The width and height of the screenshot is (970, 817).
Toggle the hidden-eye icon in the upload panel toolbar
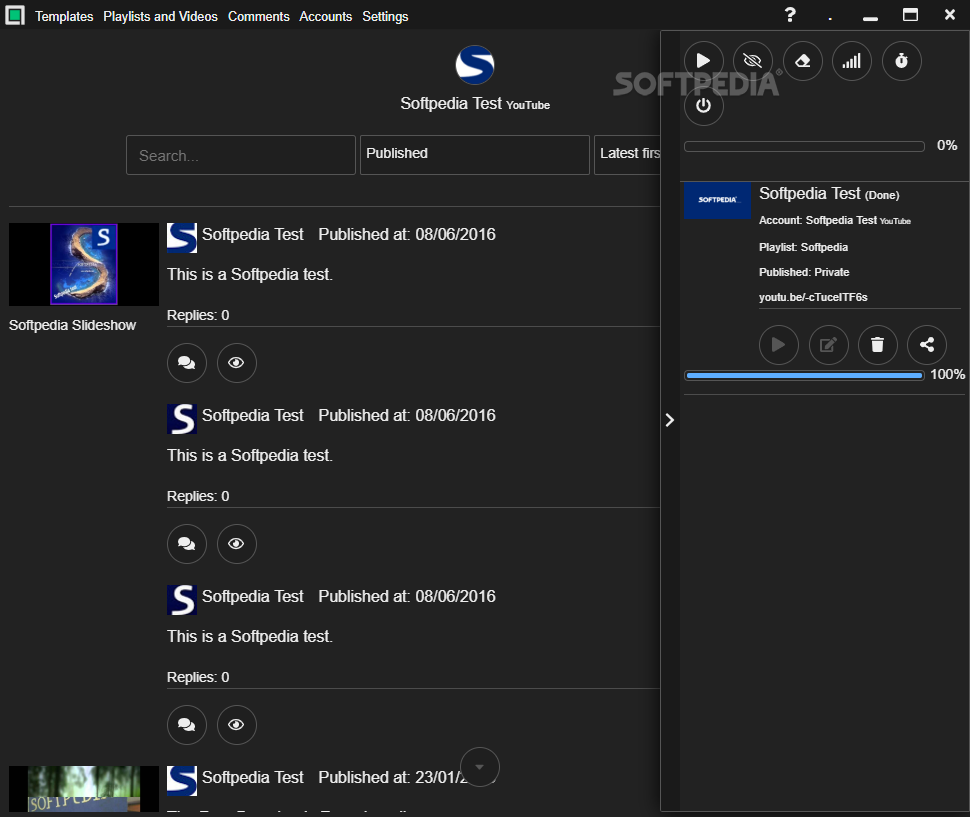(753, 61)
